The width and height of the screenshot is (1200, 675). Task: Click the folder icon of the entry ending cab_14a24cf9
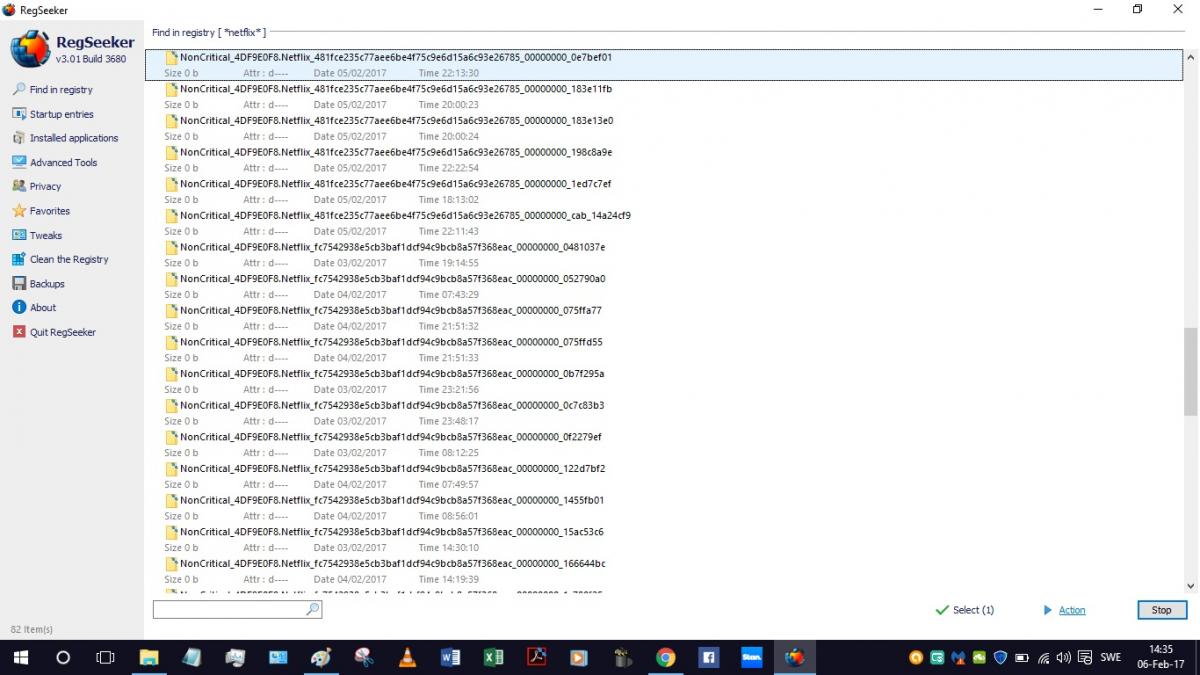tap(172, 215)
